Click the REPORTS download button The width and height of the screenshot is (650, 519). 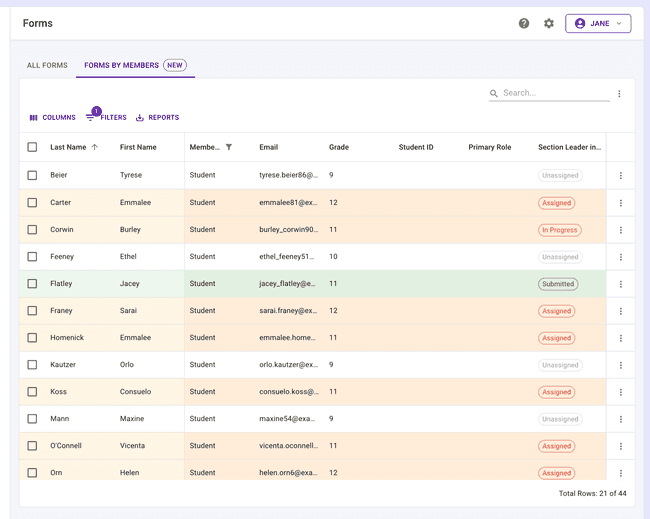(x=158, y=117)
